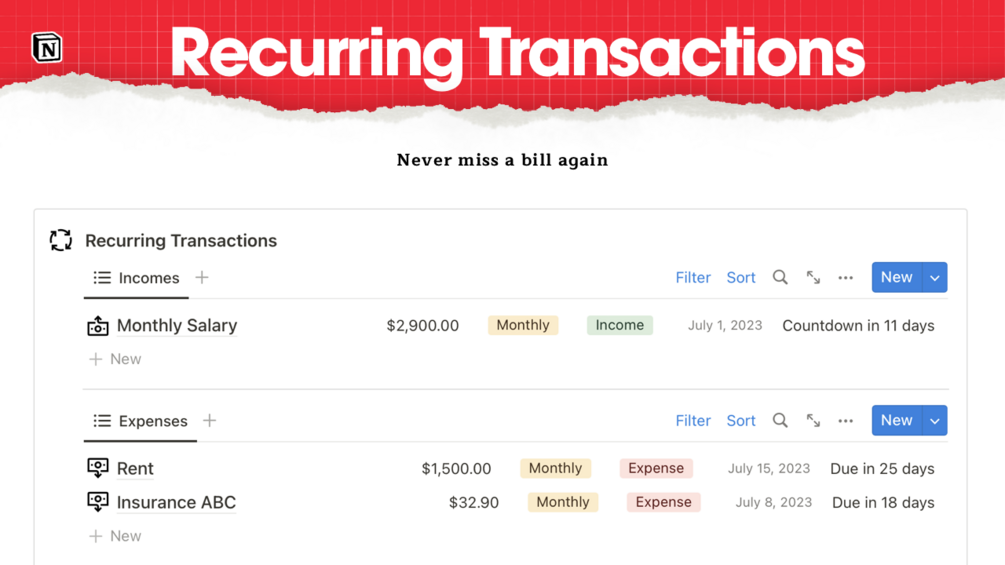Screen dimensions: 1005x565
Task: Open the Insurance ABC entry
Action: click(176, 502)
